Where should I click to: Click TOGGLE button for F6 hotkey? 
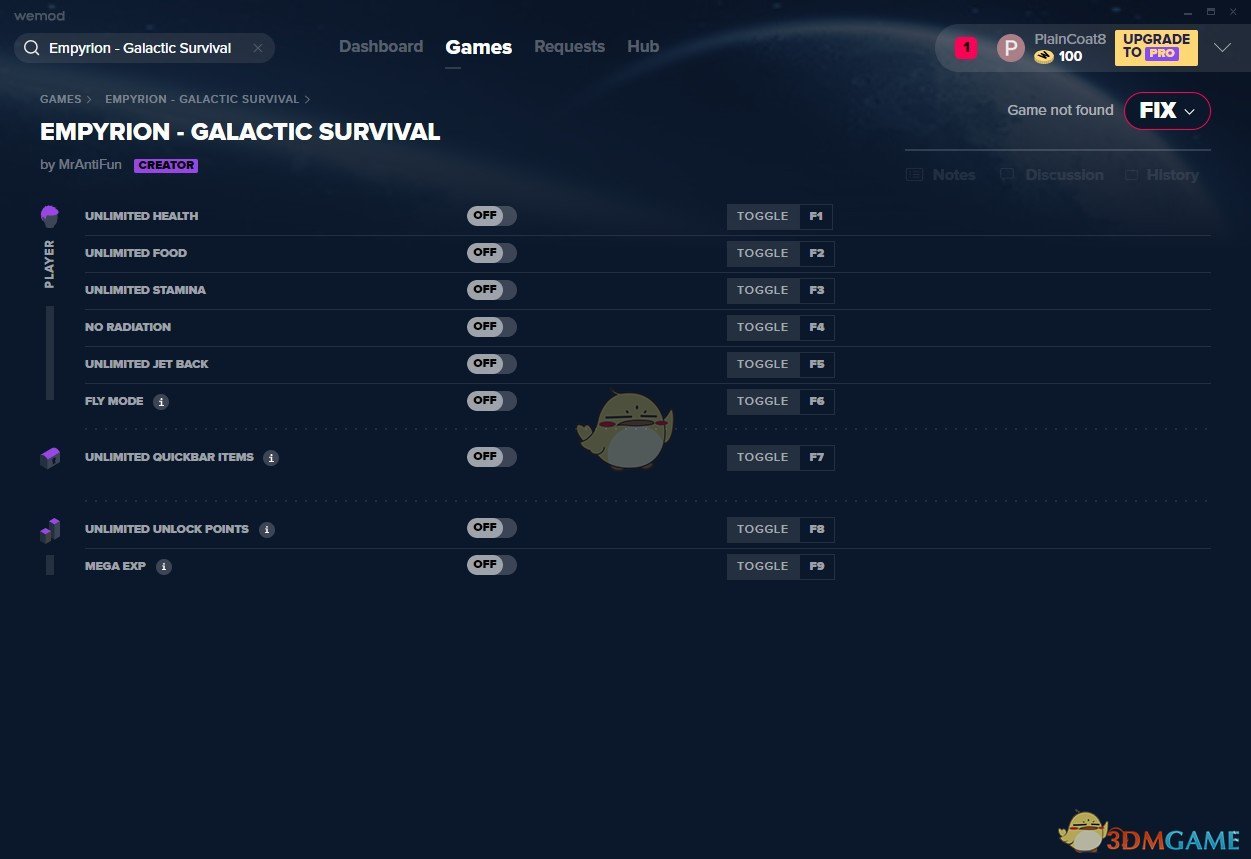[763, 402]
